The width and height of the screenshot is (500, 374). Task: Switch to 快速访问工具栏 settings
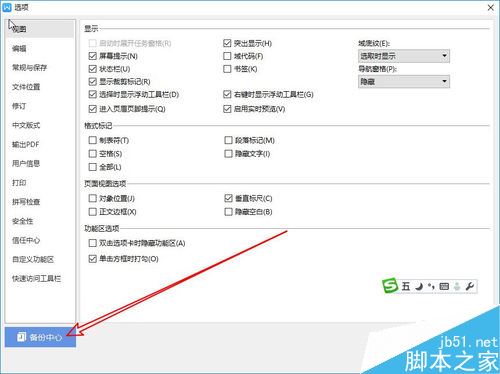pyautogui.click(x=37, y=279)
